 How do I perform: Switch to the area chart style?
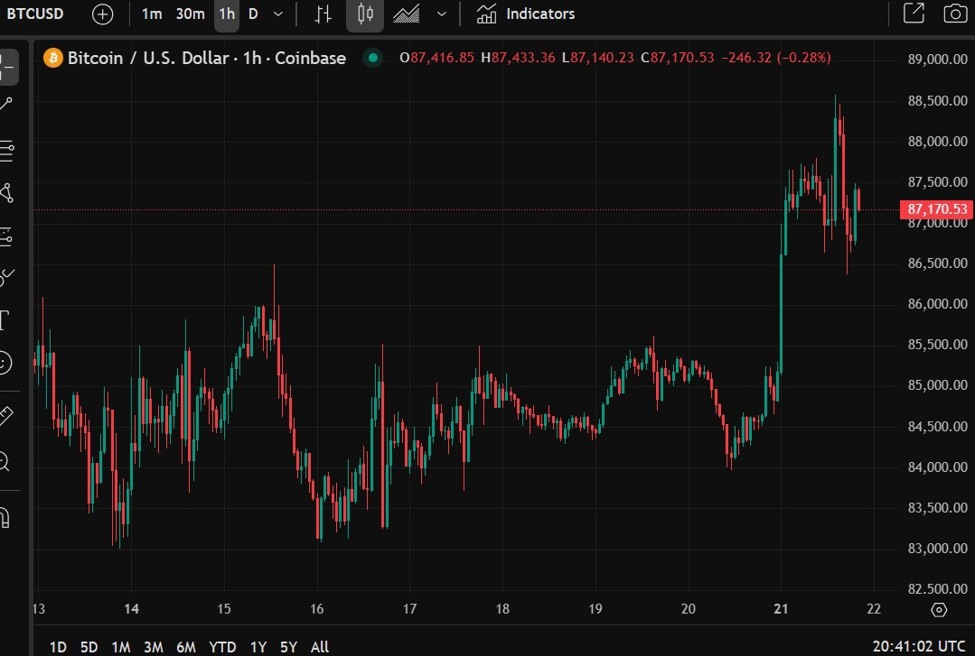coord(406,14)
